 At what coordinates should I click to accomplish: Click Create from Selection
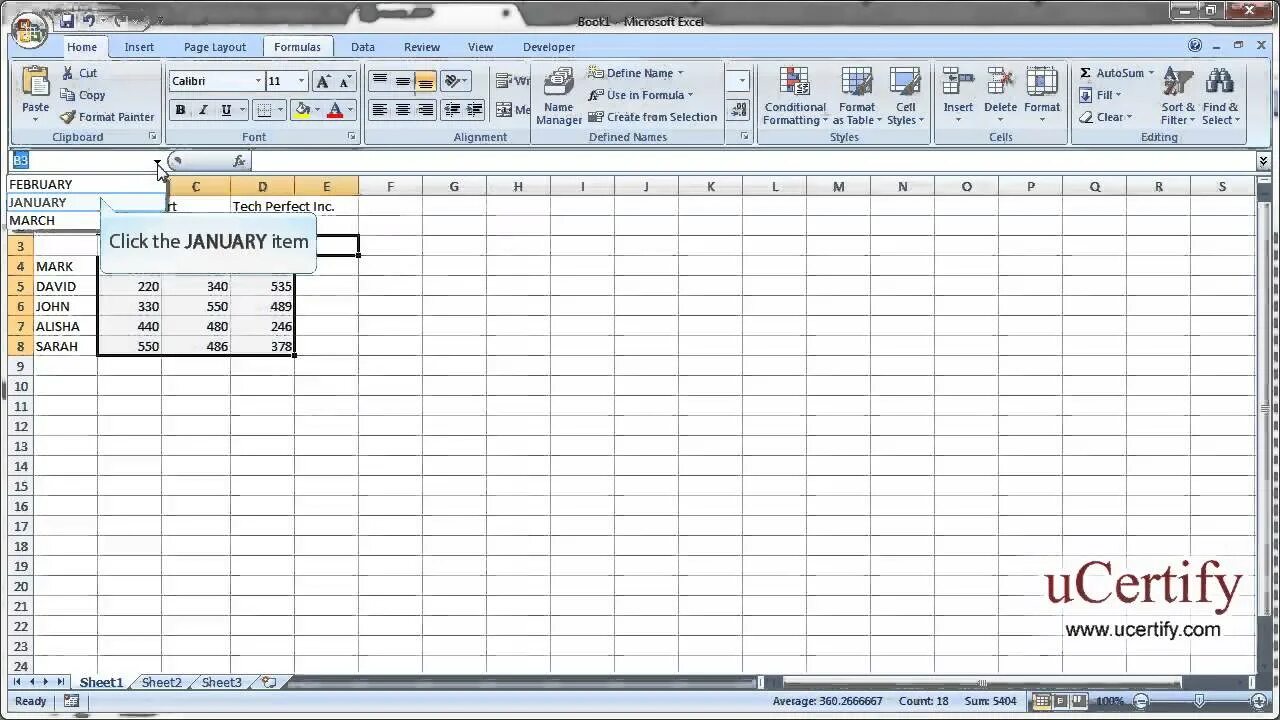coord(652,117)
